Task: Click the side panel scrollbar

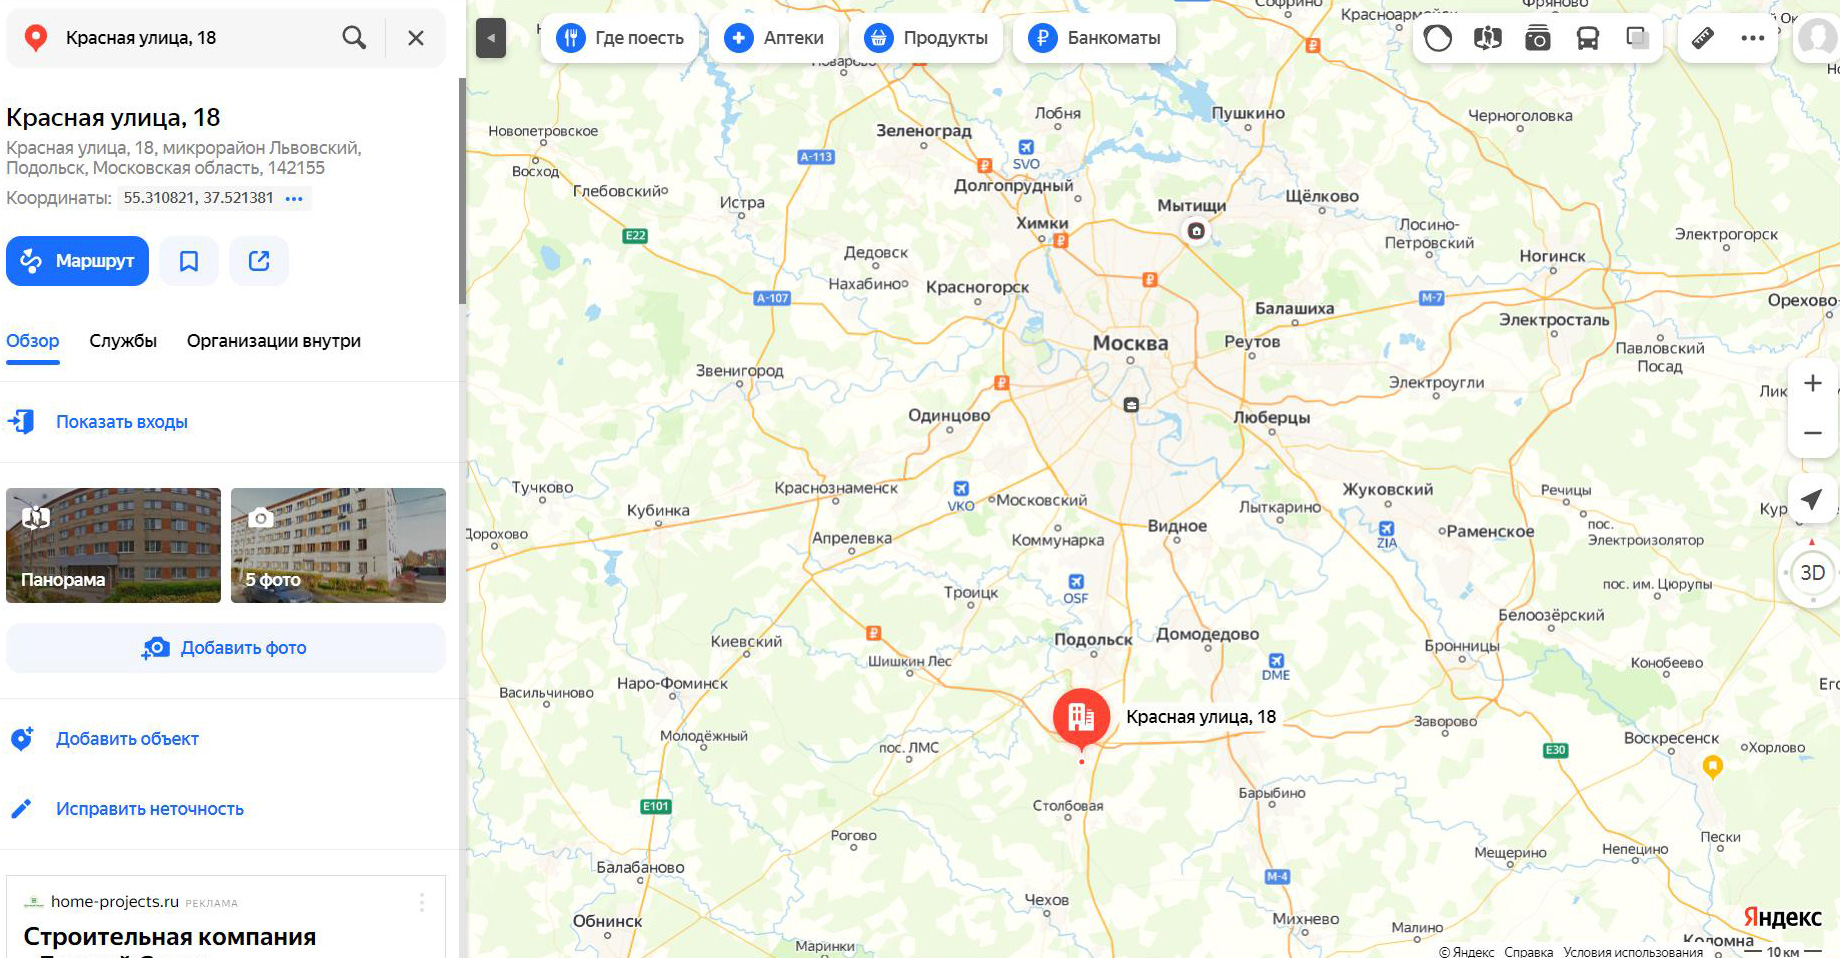Action: [462, 190]
